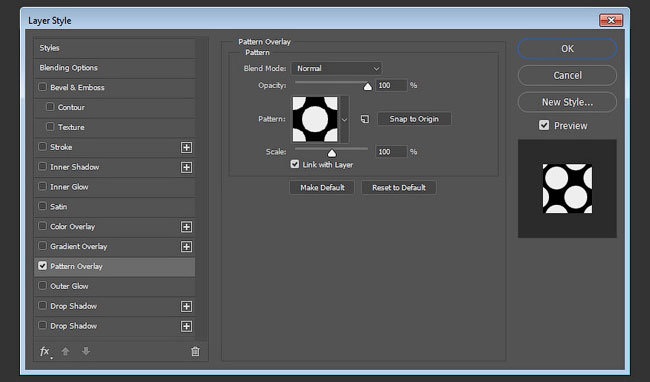Enable the Bevel & Emboss checkbox
The image size is (650, 382).
point(42,87)
